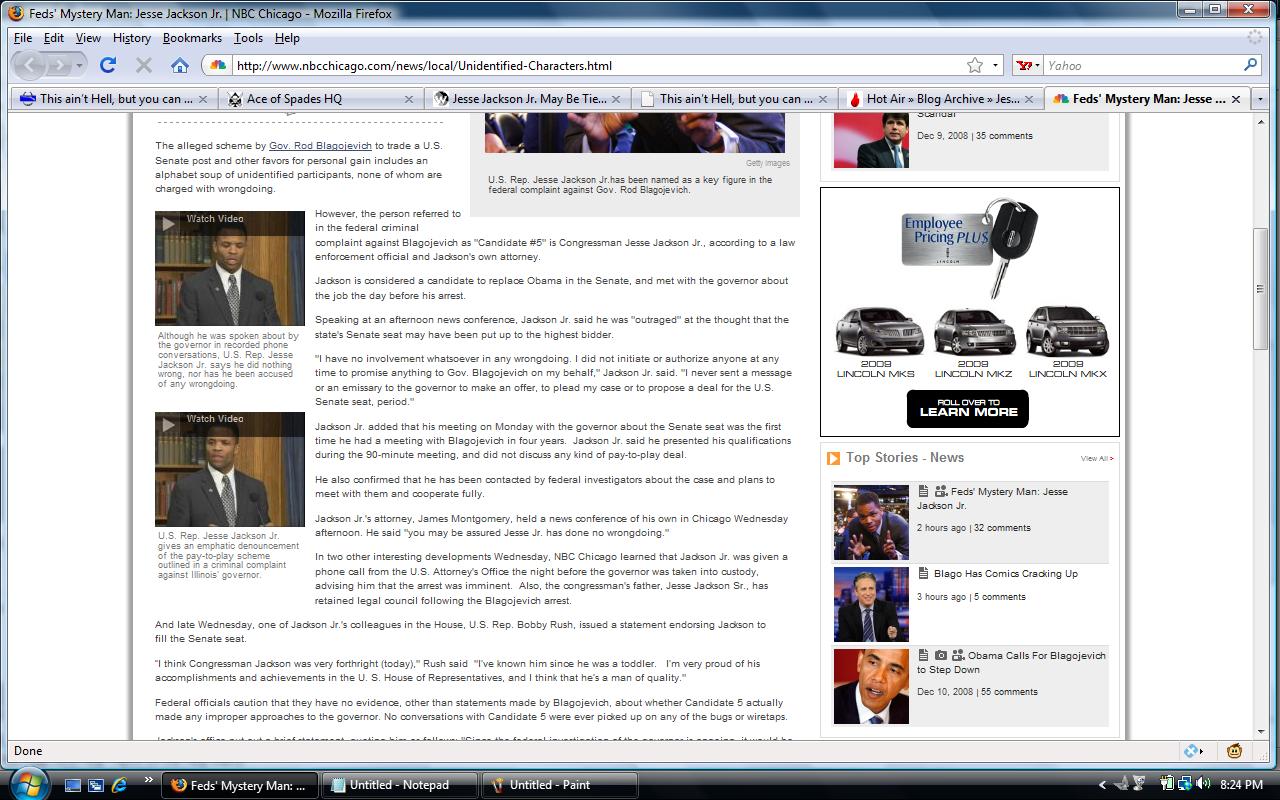Go to the Firefox home page
The image size is (1280, 800).
point(180,65)
